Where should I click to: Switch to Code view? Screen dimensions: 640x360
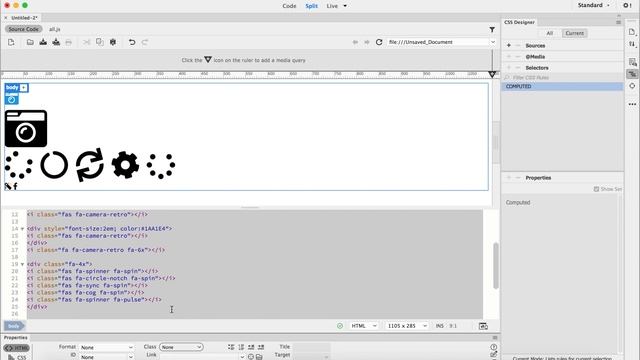pos(289,6)
